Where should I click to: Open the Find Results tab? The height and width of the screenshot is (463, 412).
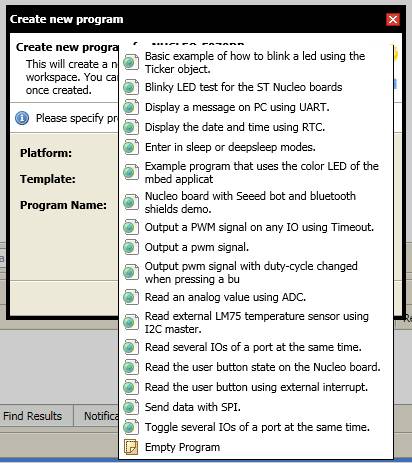(33, 416)
